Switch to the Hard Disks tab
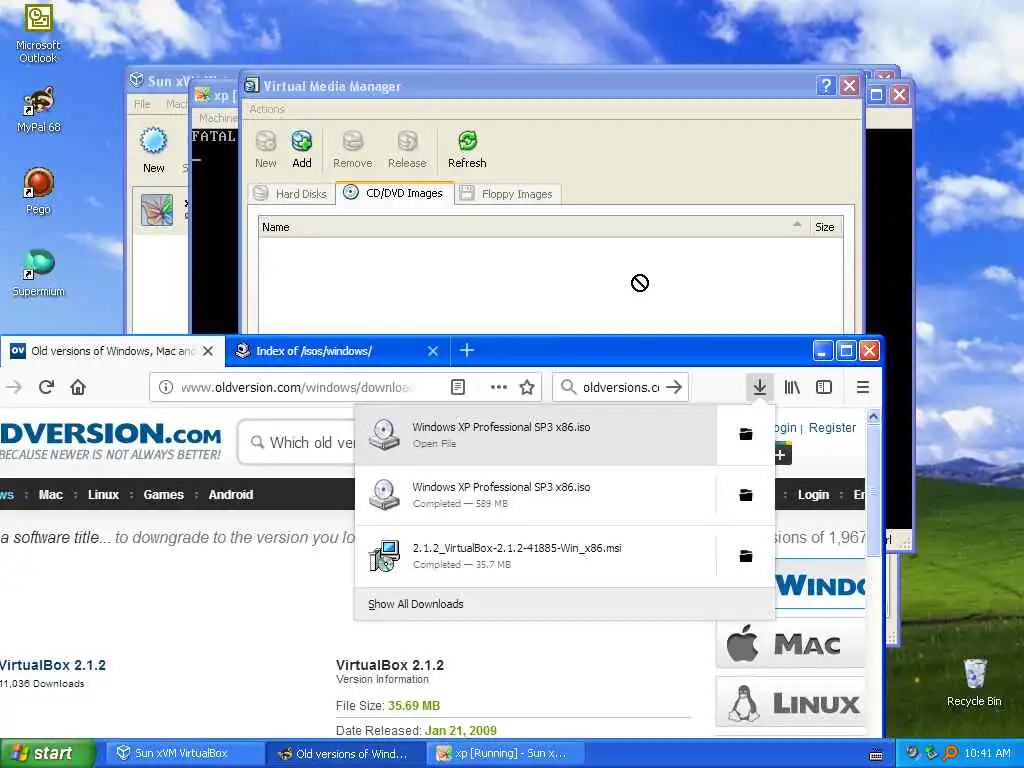 pyautogui.click(x=291, y=193)
